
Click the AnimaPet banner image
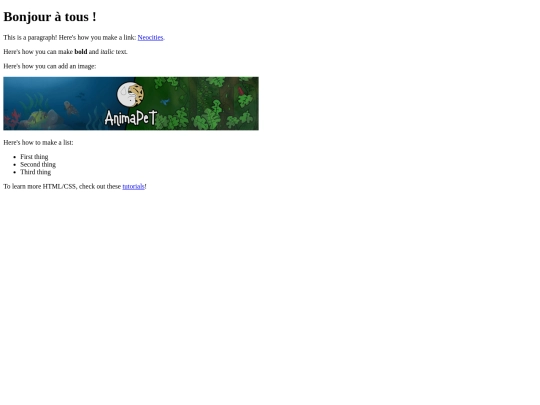pos(131,103)
